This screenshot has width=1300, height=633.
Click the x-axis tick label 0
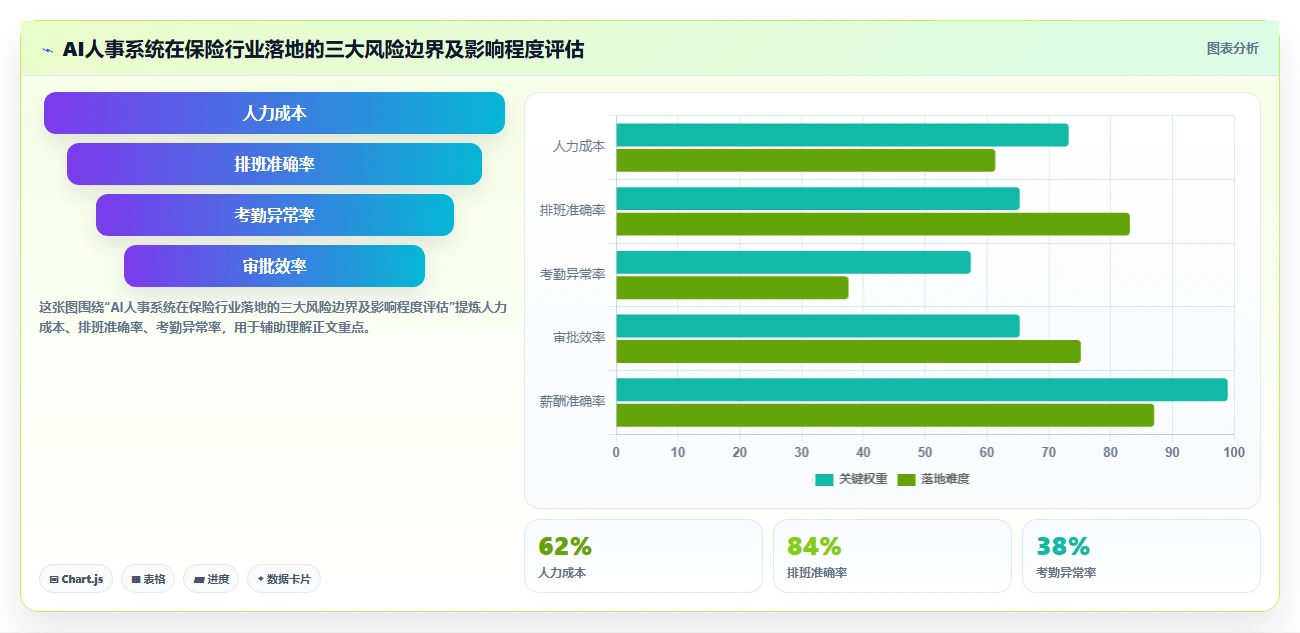click(616, 452)
